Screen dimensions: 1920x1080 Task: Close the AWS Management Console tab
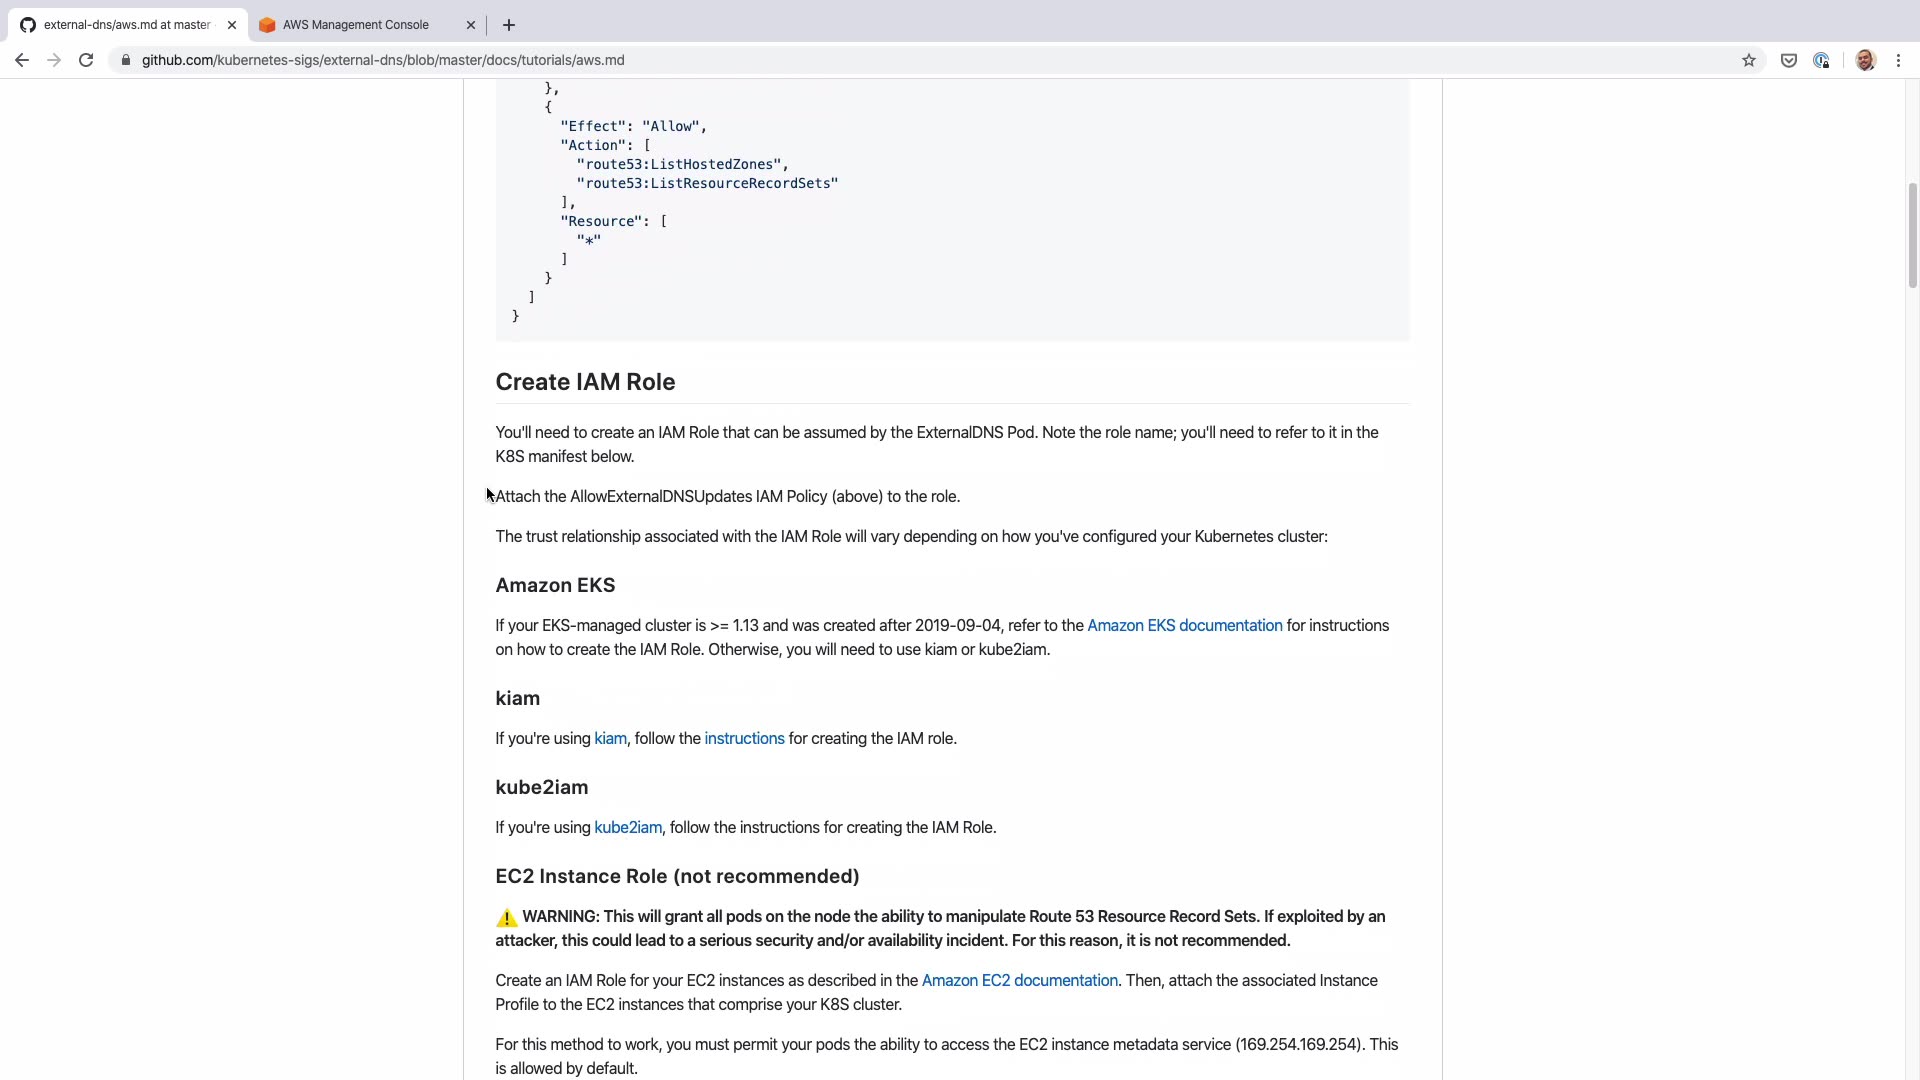coord(471,25)
